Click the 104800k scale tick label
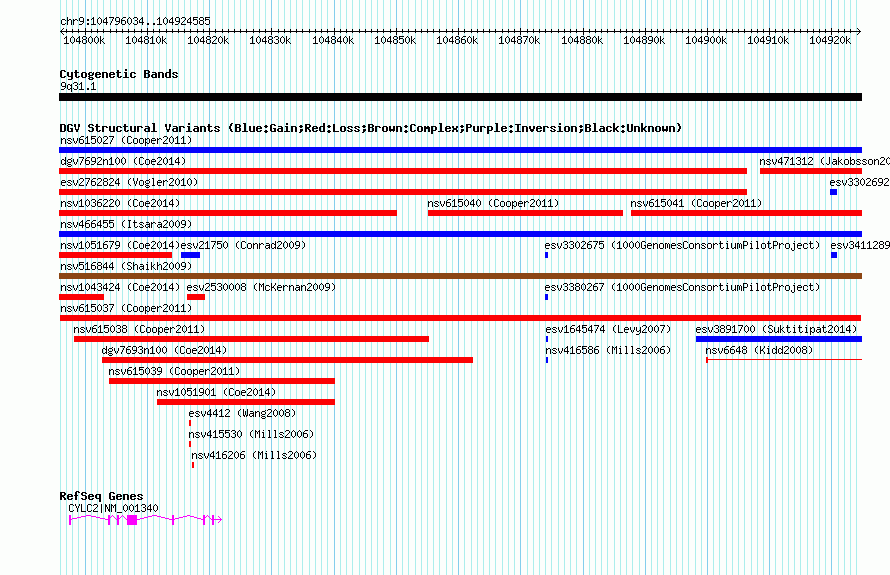 coord(84,40)
